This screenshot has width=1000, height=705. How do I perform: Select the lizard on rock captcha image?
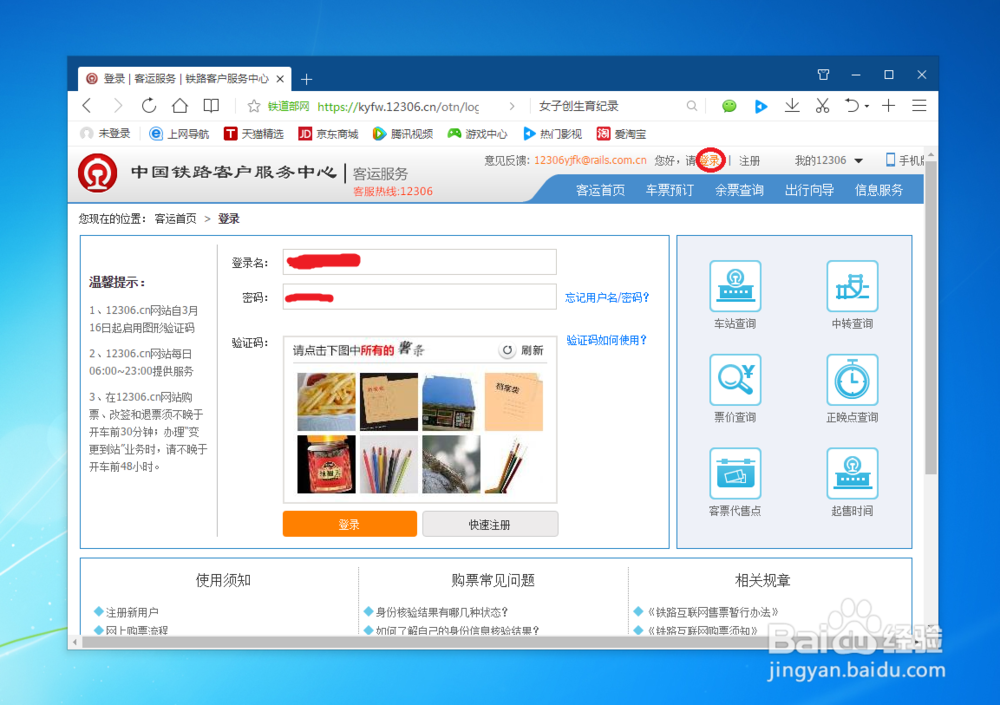pyautogui.click(x=451, y=464)
